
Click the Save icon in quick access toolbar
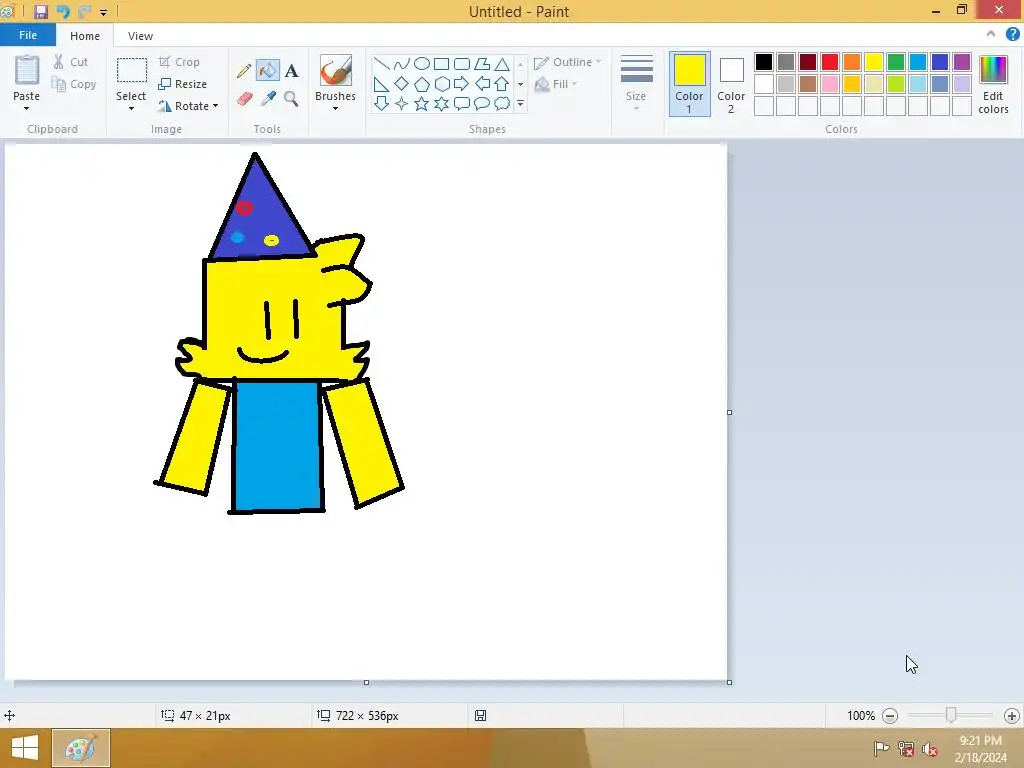pos(40,11)
